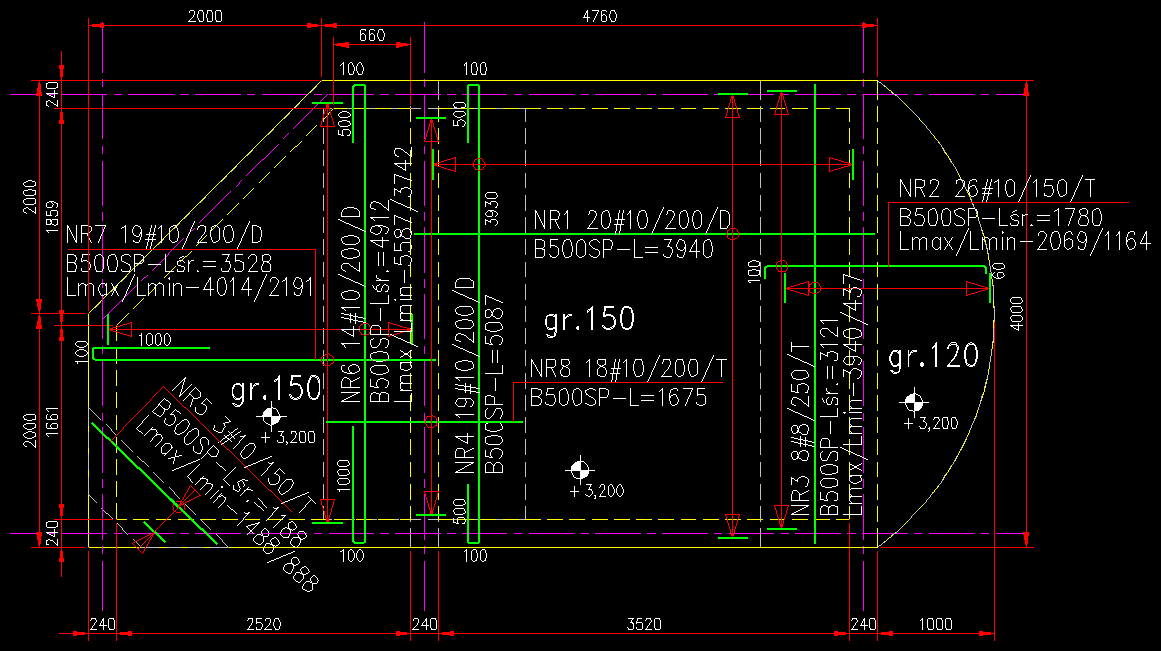Click the 660 dimension value
Image resolution: width=1161 pixels, height=651 pixels.
(372, 35)
